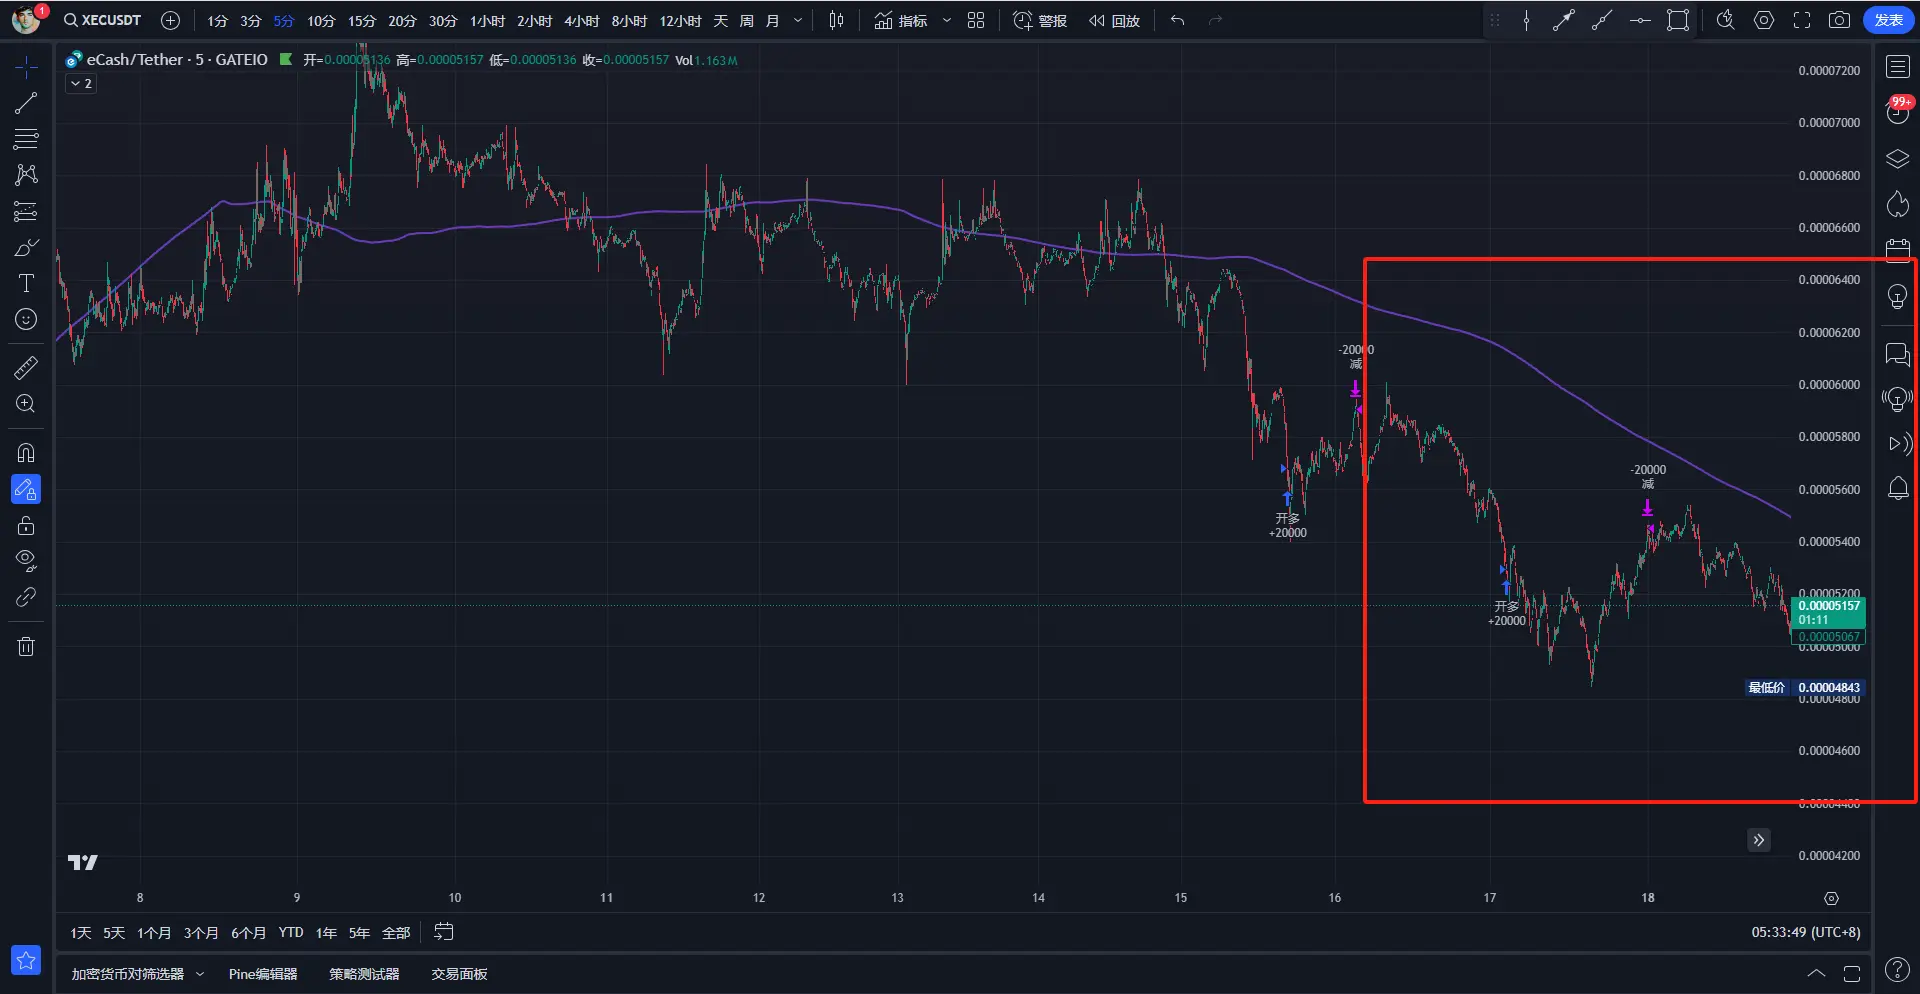Toggle lock all drawings
This screenshot has width=1920, height=994.
click(26, 525)
